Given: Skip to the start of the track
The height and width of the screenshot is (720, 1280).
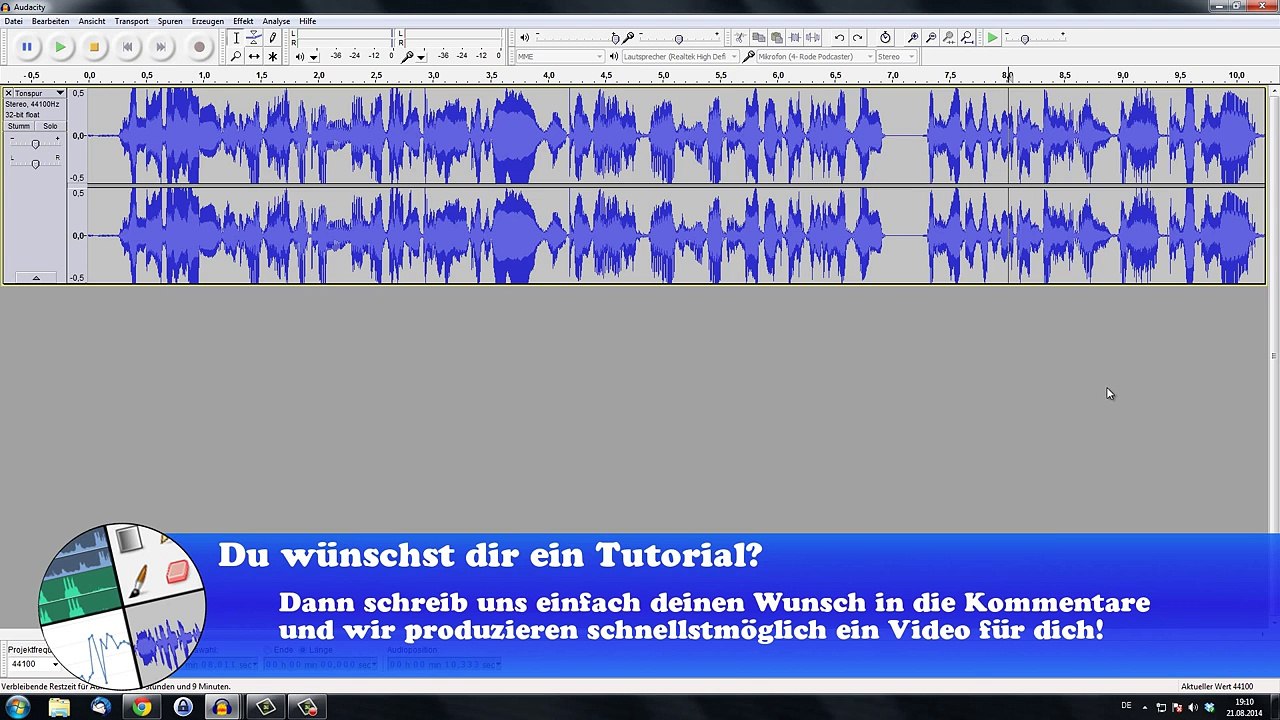Looking at the screenshot, I should point(127,47).
